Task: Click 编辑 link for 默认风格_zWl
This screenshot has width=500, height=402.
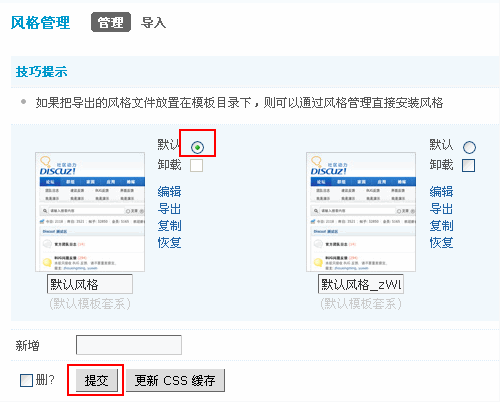Action: click(x=441, y=192)
